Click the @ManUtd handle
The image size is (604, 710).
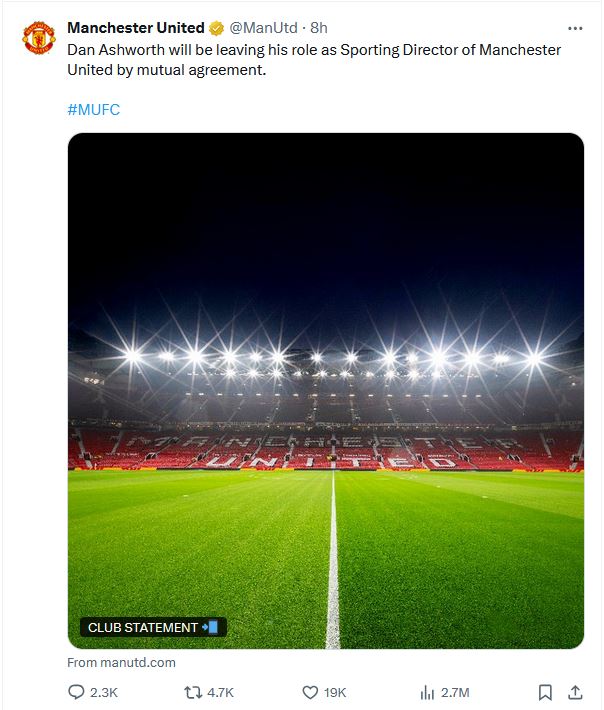click(264, 28)
